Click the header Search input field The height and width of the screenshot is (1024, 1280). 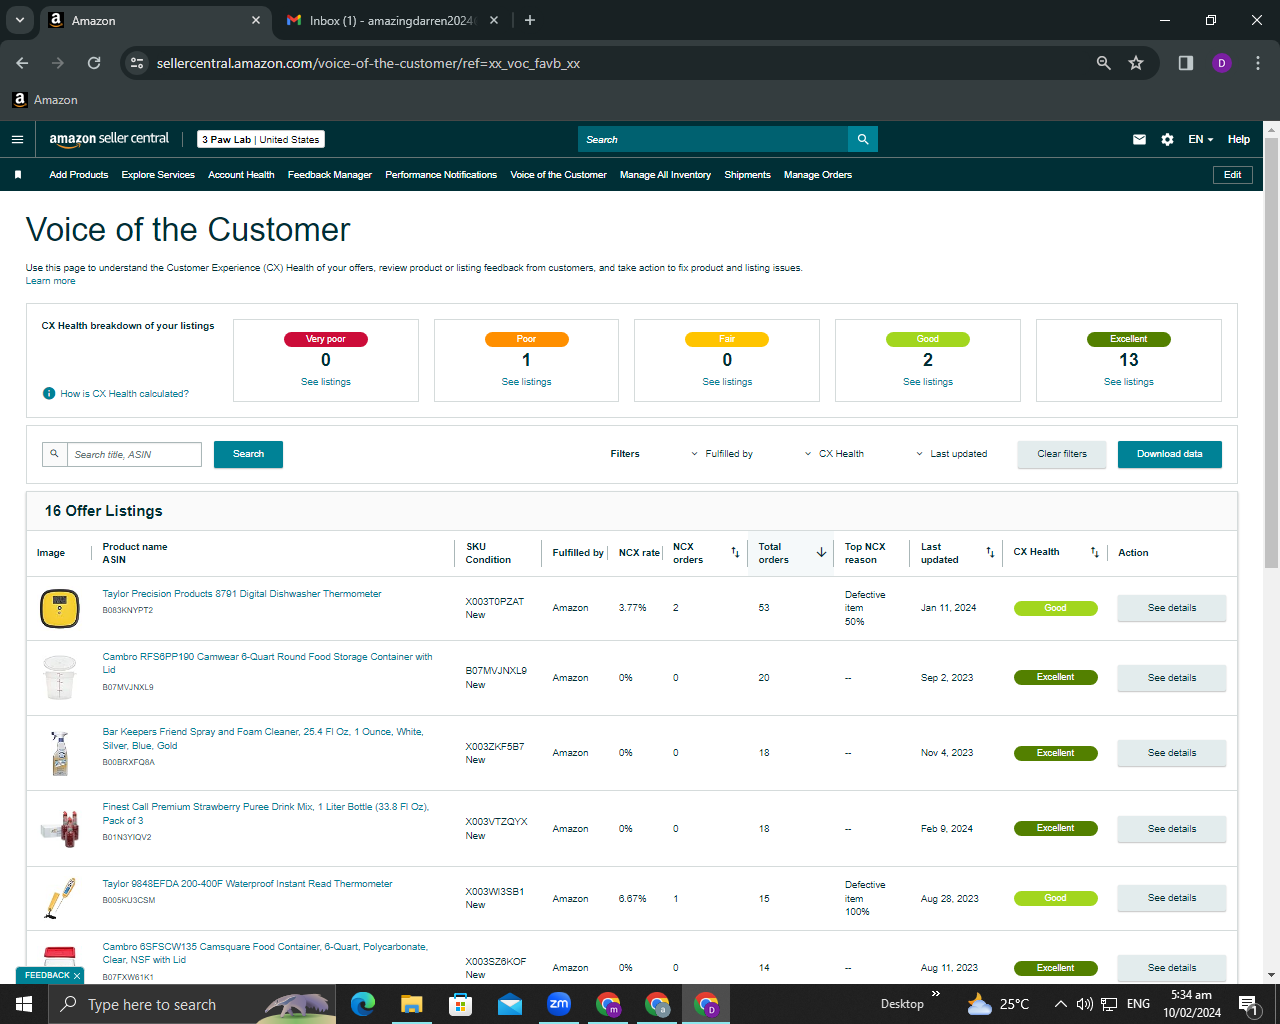(x=713, y=139)
